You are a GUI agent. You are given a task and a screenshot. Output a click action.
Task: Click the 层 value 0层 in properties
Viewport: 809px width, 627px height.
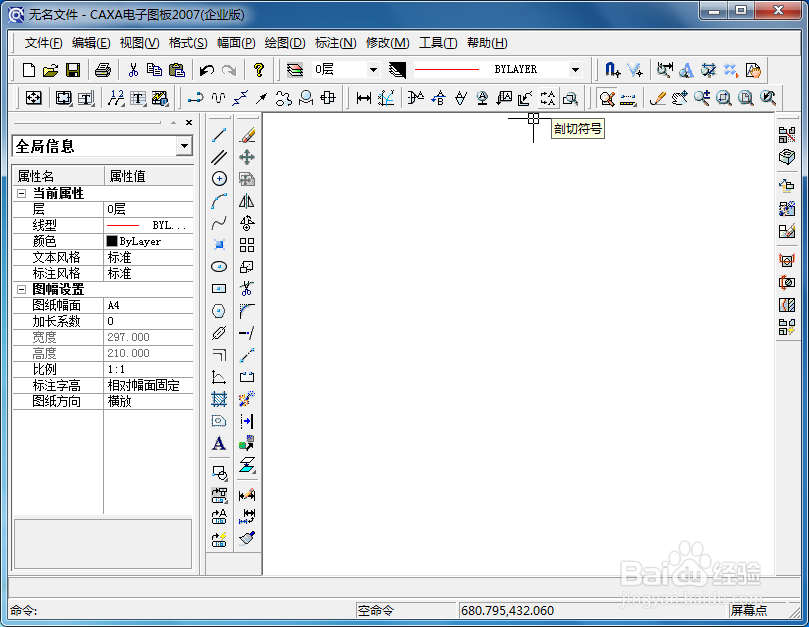149,209
